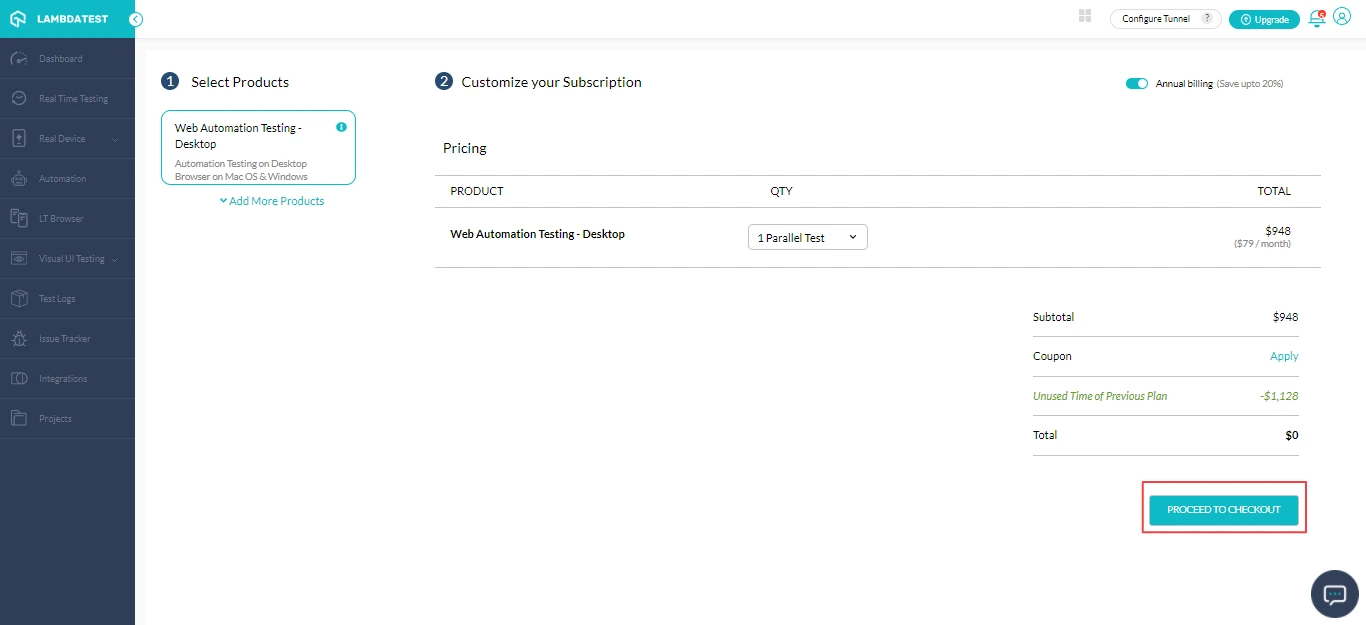Click the LambdaTest logo icon
The image size is (1366, 625).
pos(18,19)
